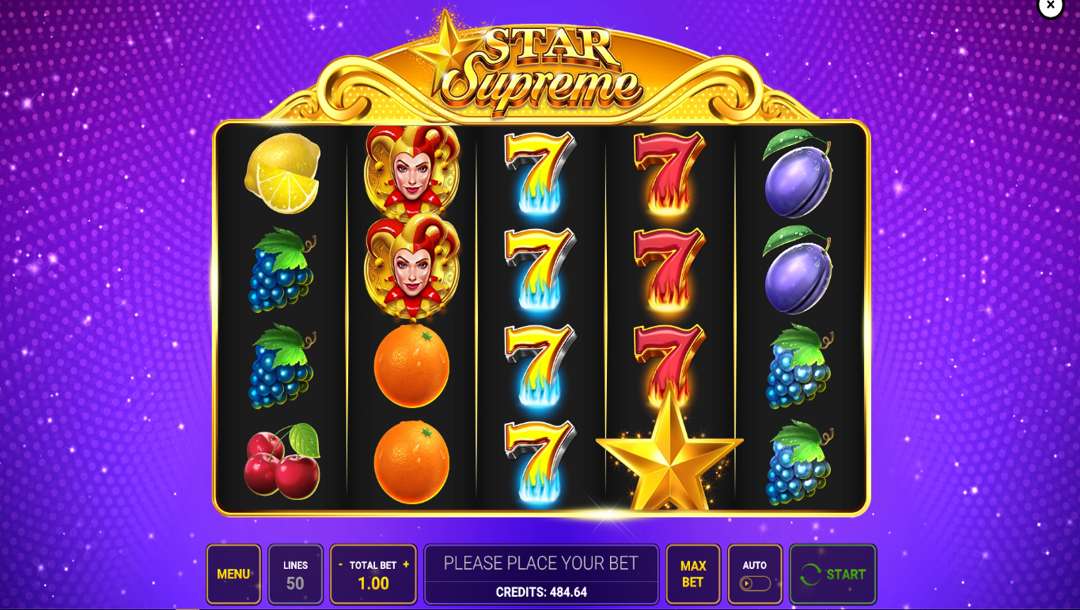
Task: Click the golden star scatter symbol
Action: point(669,451)
